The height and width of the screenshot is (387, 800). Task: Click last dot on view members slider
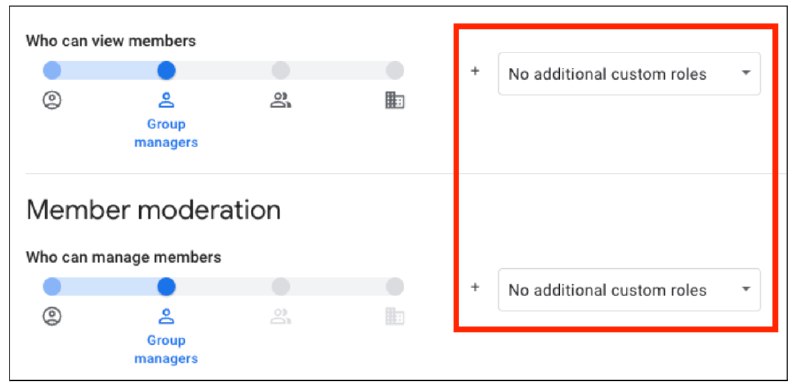pyautogui.click(x=394, y=70)
